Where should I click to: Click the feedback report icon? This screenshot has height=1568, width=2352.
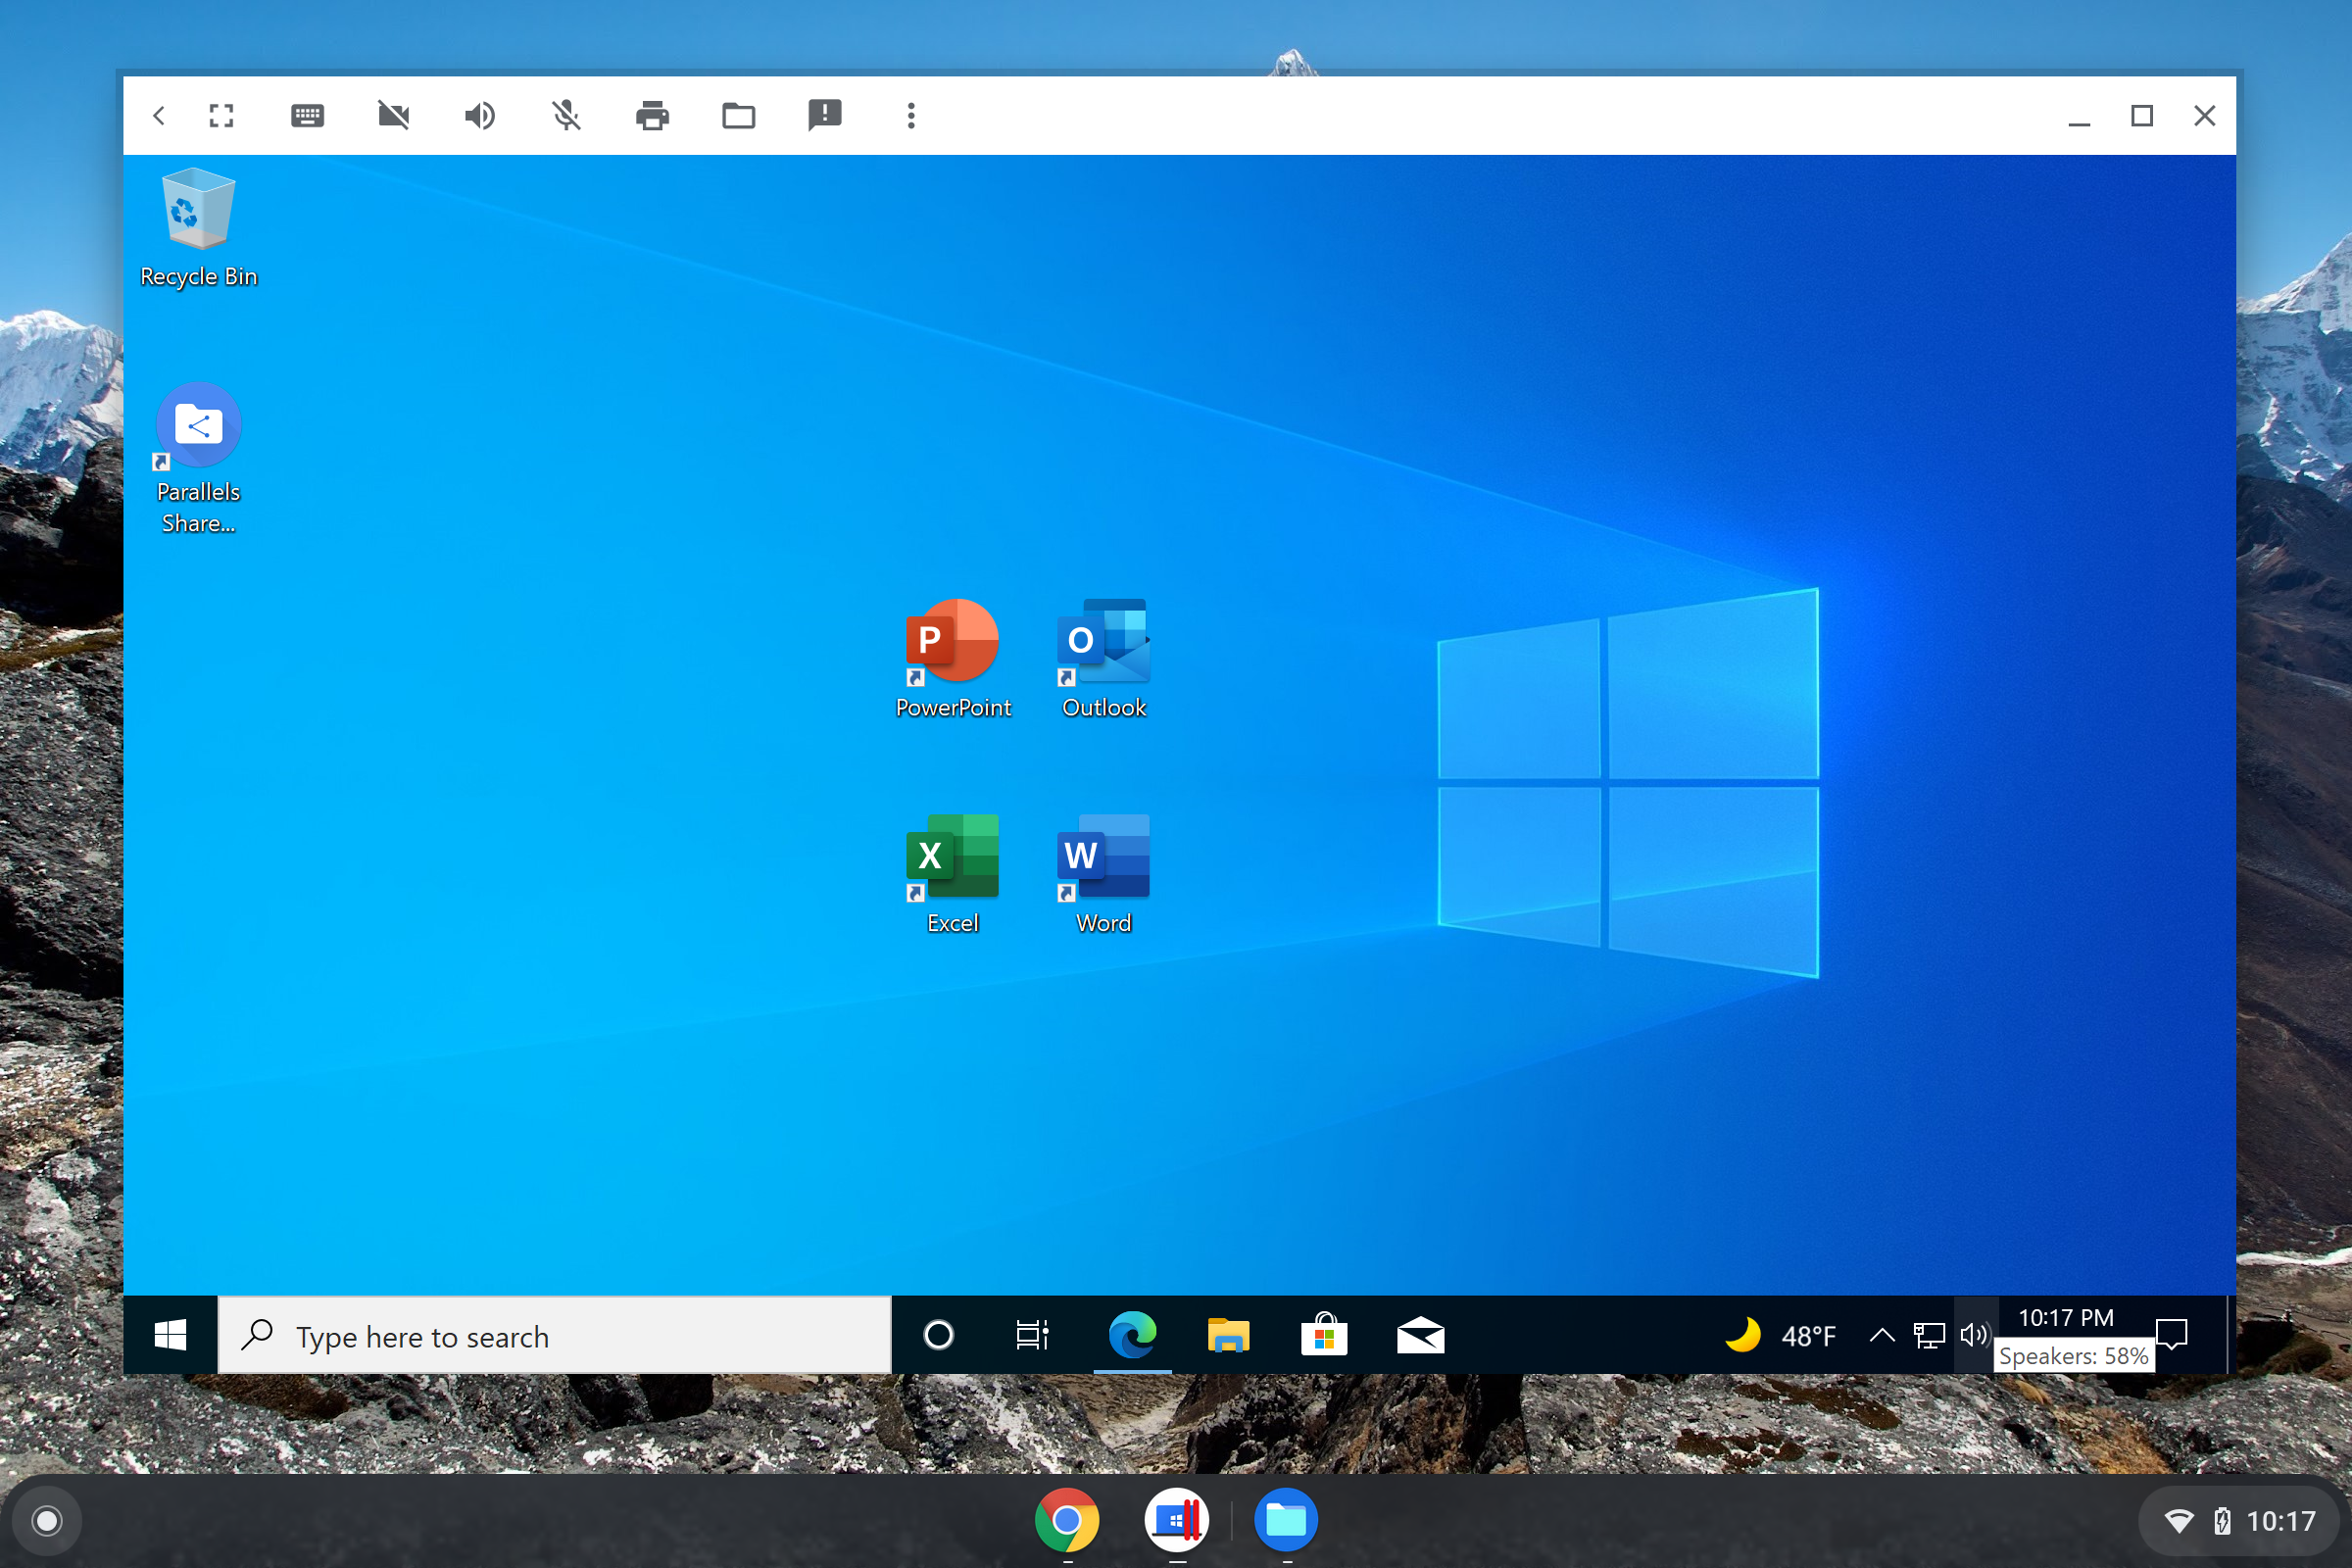(825, 115)
